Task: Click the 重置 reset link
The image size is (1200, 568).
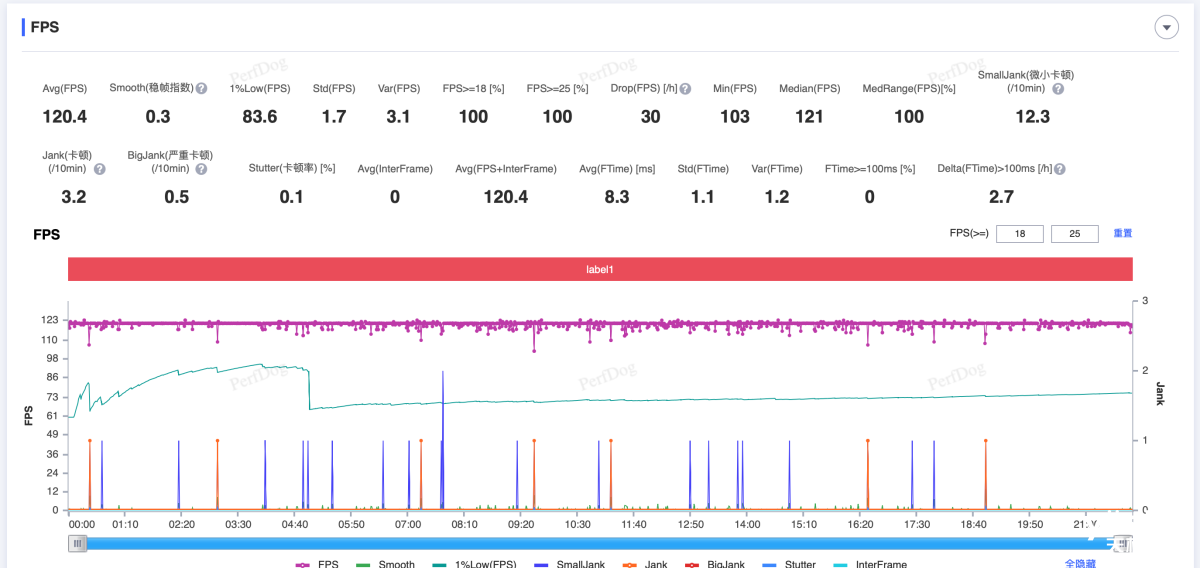Action: point(1122,233)
